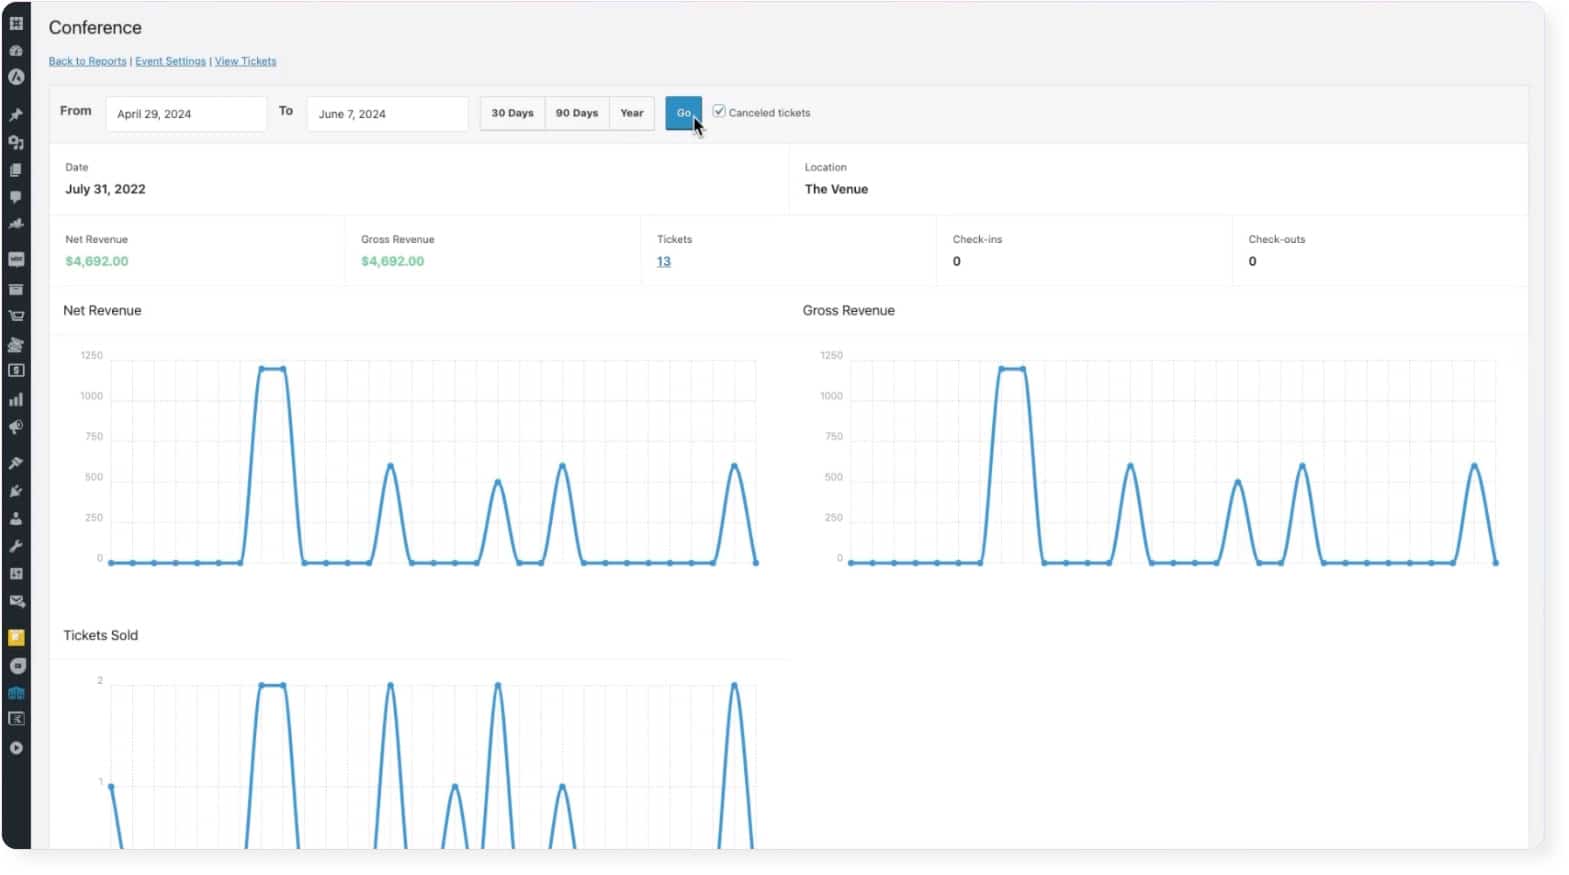This screenshot has height=875, width=1569.
Task: Open the Media library icon
Action: pyautogui.click(x=16, y=143)
